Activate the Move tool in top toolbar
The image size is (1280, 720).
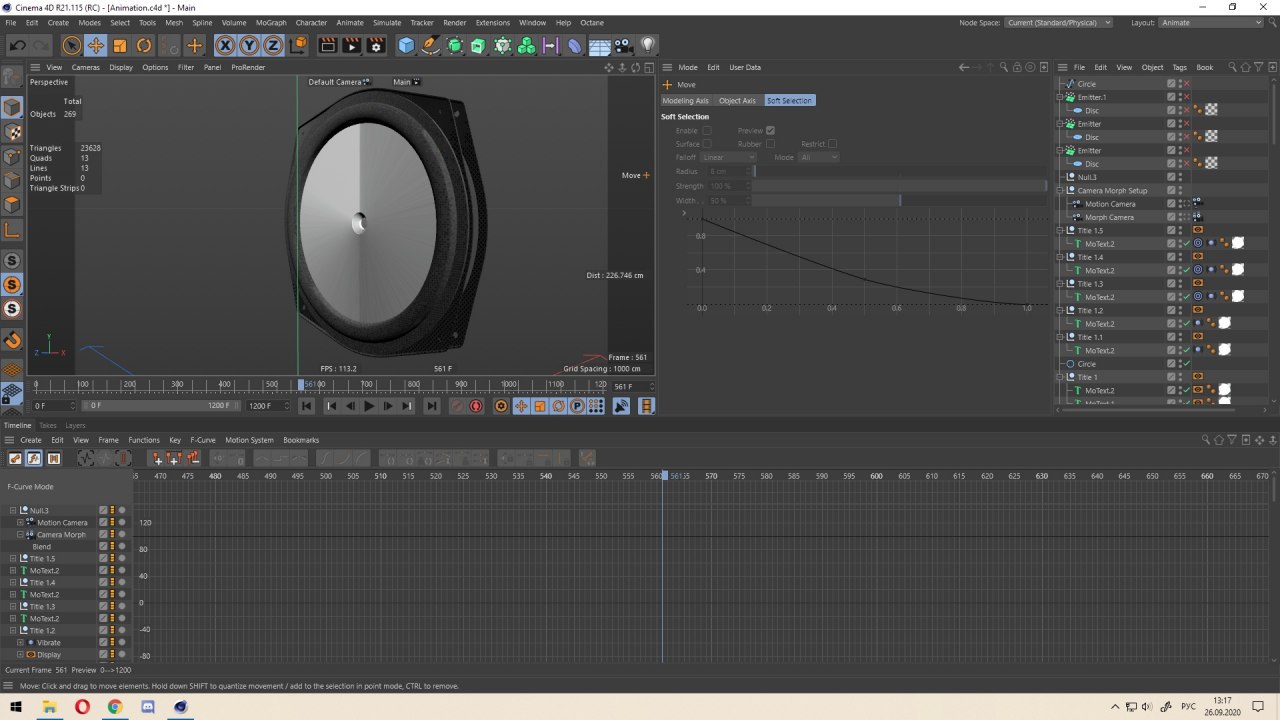click(x=95, y=45)
